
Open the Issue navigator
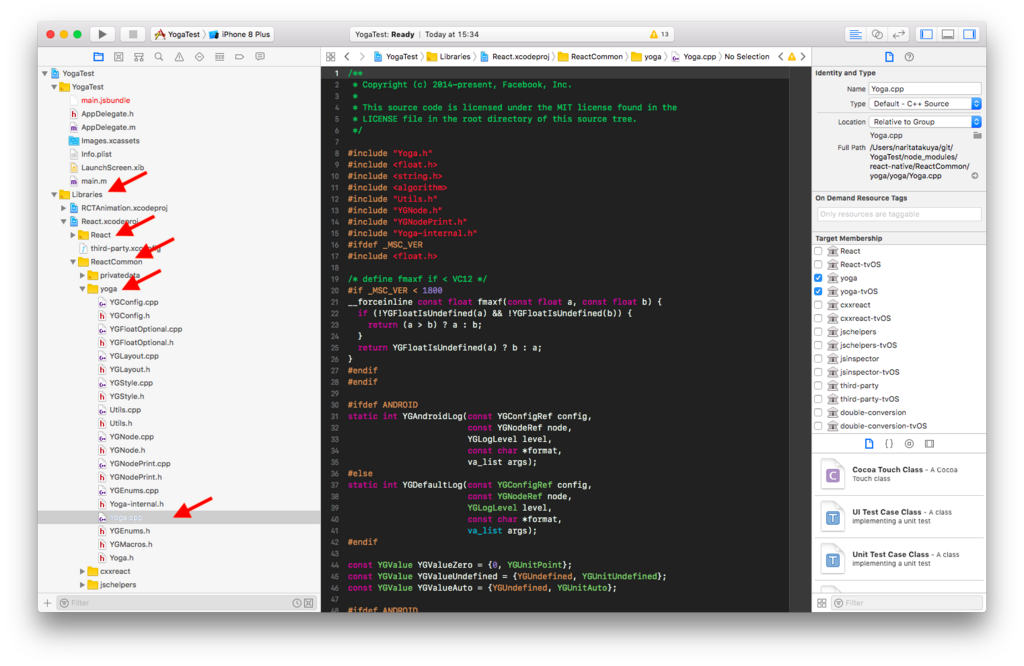(x=179, y=57)
